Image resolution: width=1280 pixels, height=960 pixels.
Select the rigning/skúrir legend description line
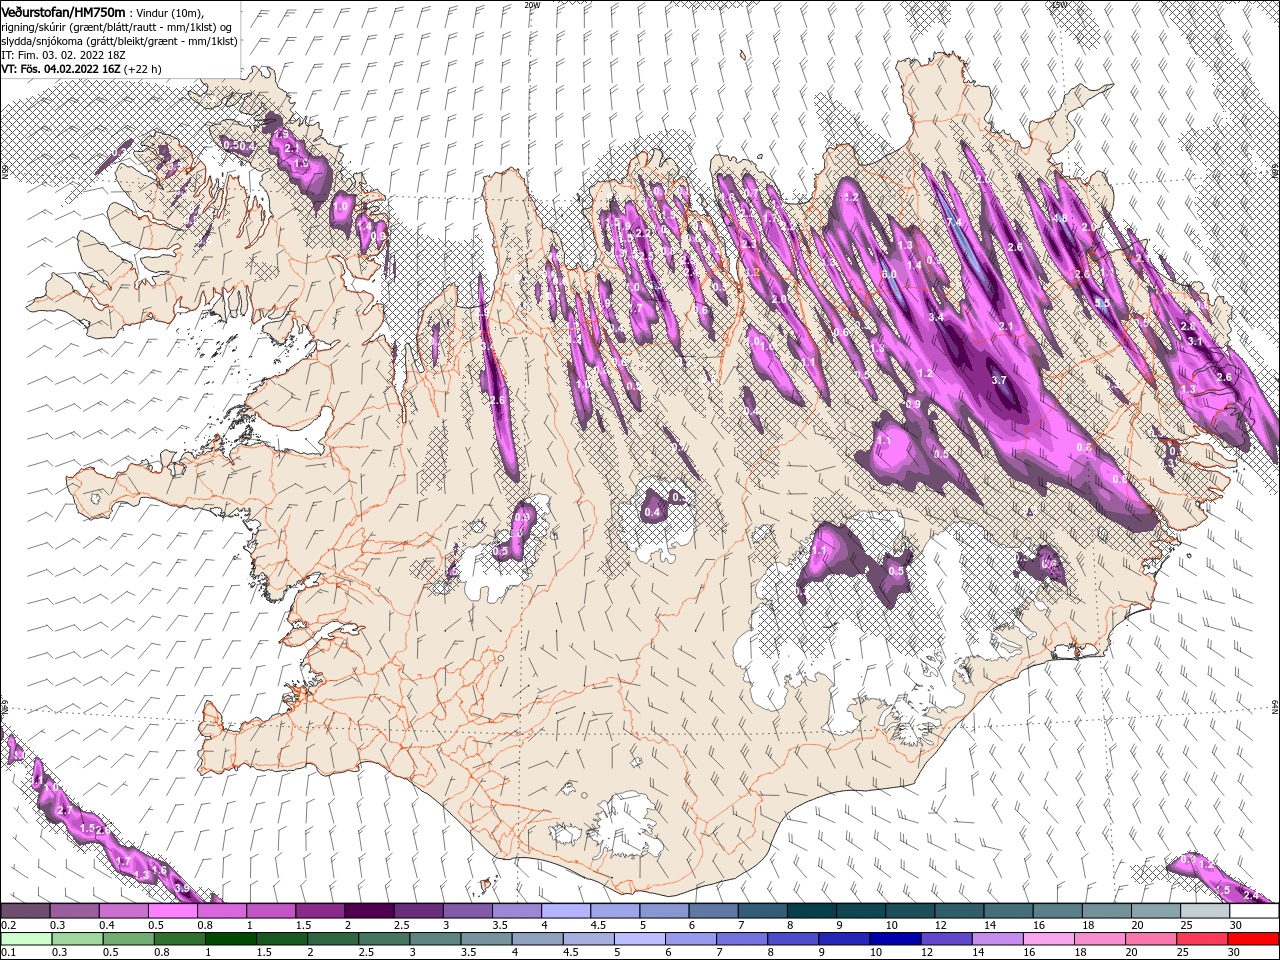click(117, 26)
